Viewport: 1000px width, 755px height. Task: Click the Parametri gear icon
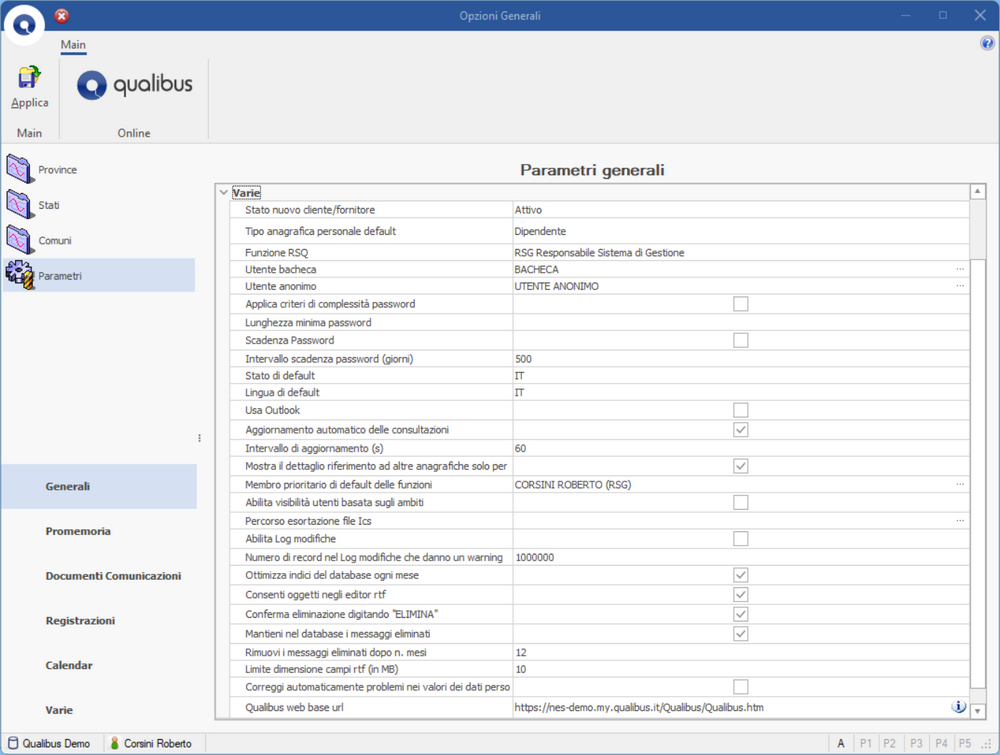[20, 275]
